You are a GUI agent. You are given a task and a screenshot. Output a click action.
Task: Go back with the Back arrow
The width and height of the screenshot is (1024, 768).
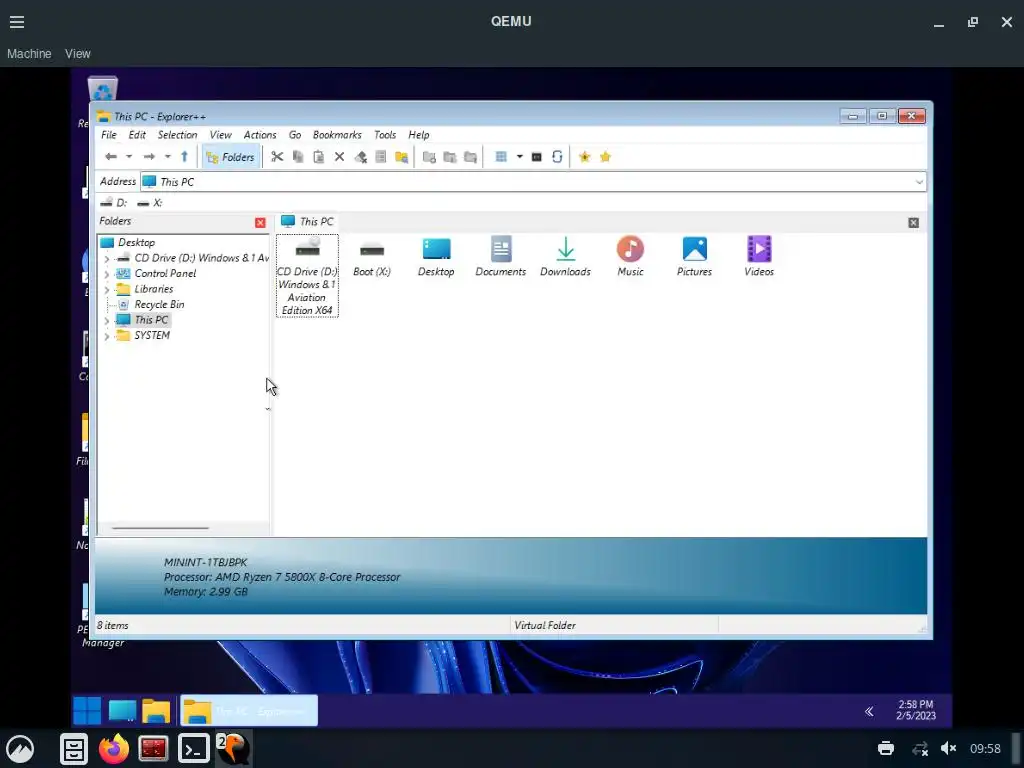pos(111,157)
